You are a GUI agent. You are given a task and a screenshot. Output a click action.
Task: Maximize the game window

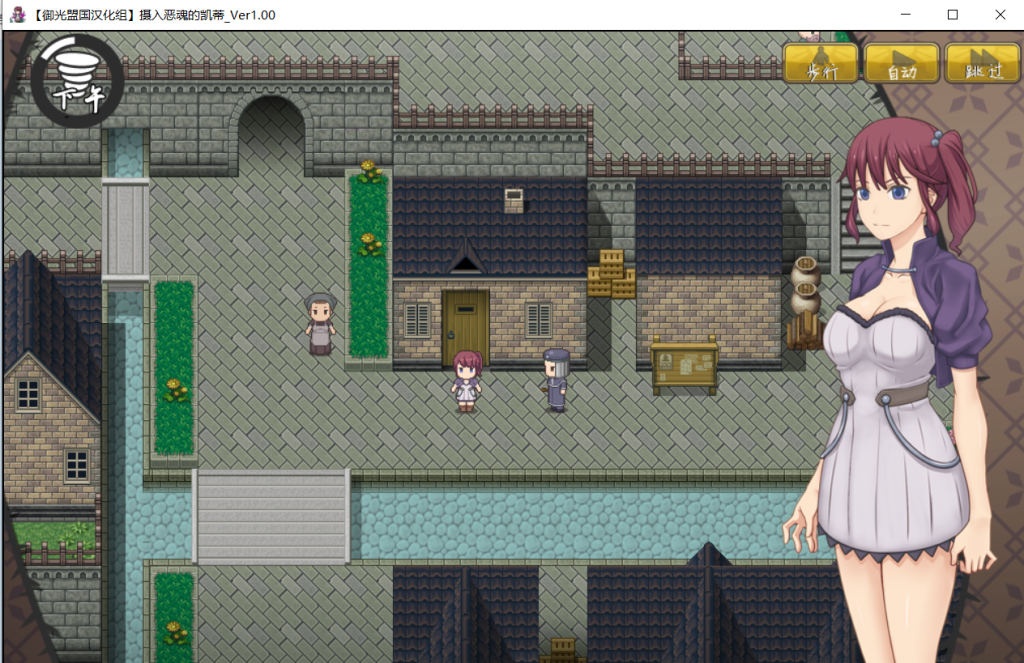[x=953, y=14]
